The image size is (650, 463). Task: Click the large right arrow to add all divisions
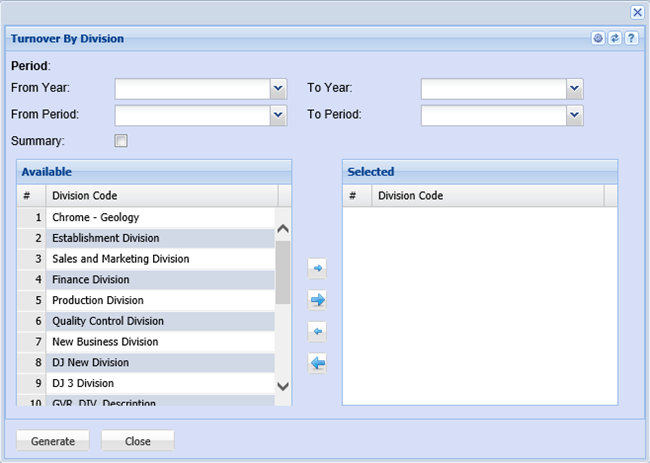tap(318, 299)
